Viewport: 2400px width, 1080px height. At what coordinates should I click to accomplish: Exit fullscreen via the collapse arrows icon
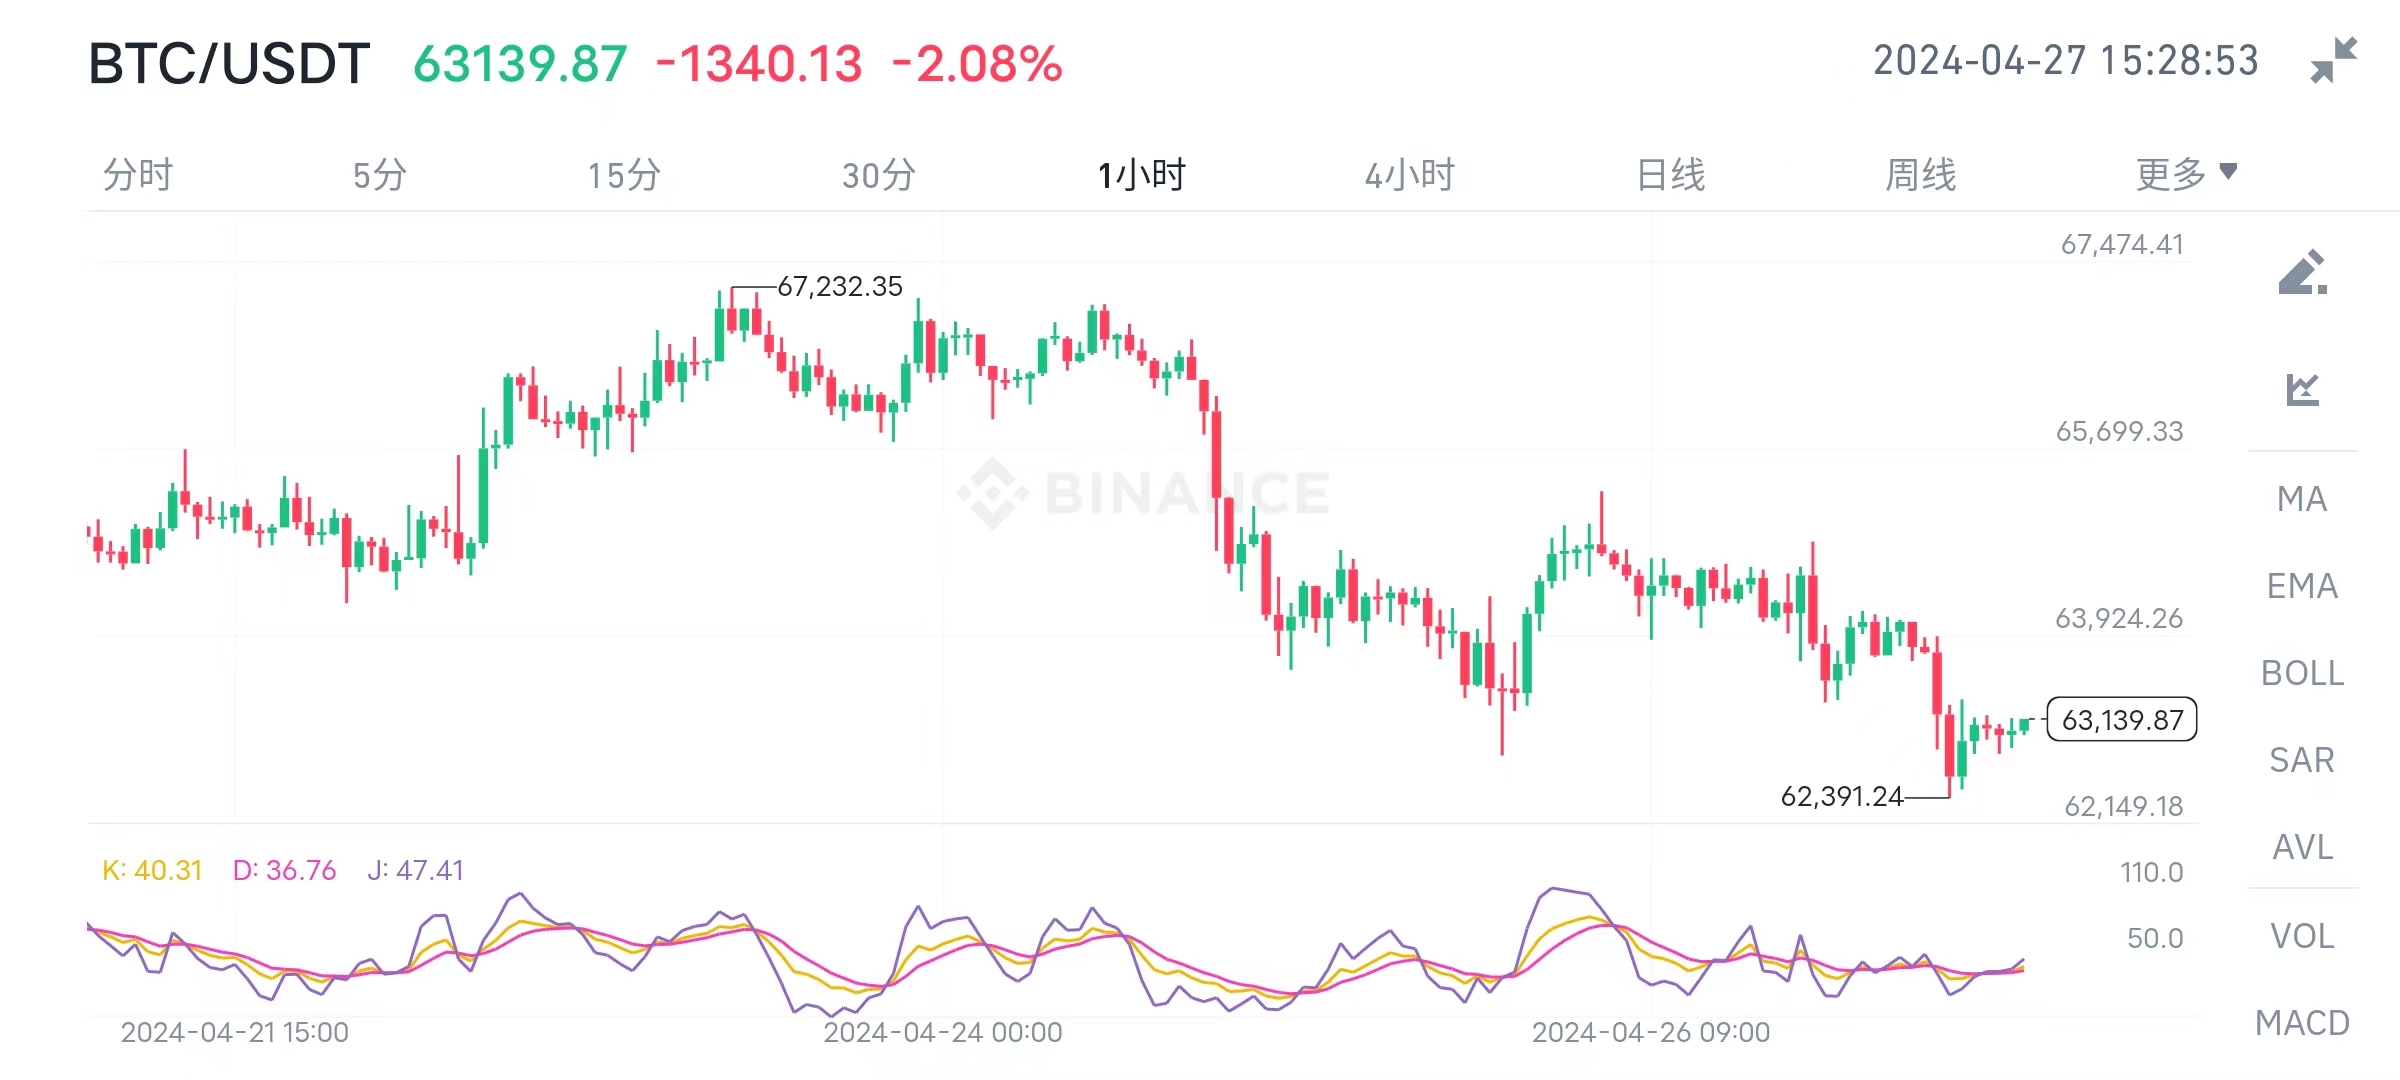pos(2334,60)
